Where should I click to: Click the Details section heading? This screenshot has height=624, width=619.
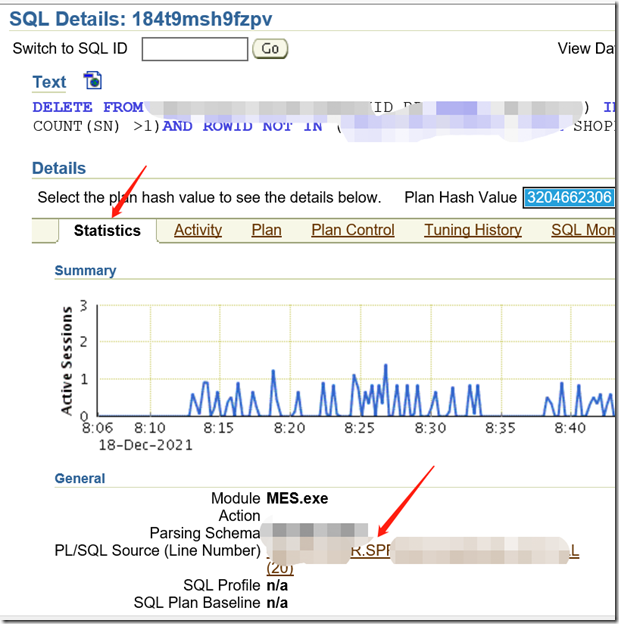[x=59, y=168]
